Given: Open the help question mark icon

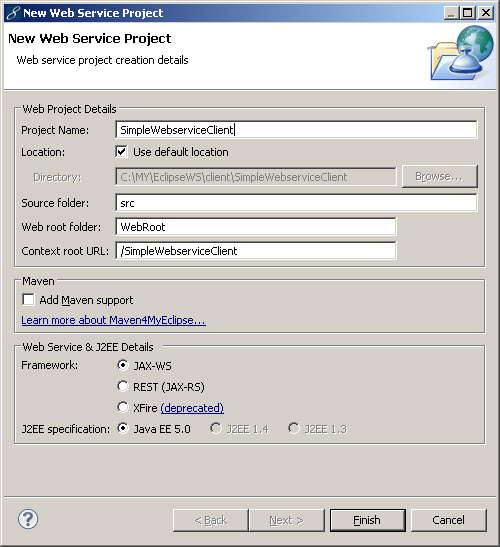Looking at the screenshot, I should point(28,519).
